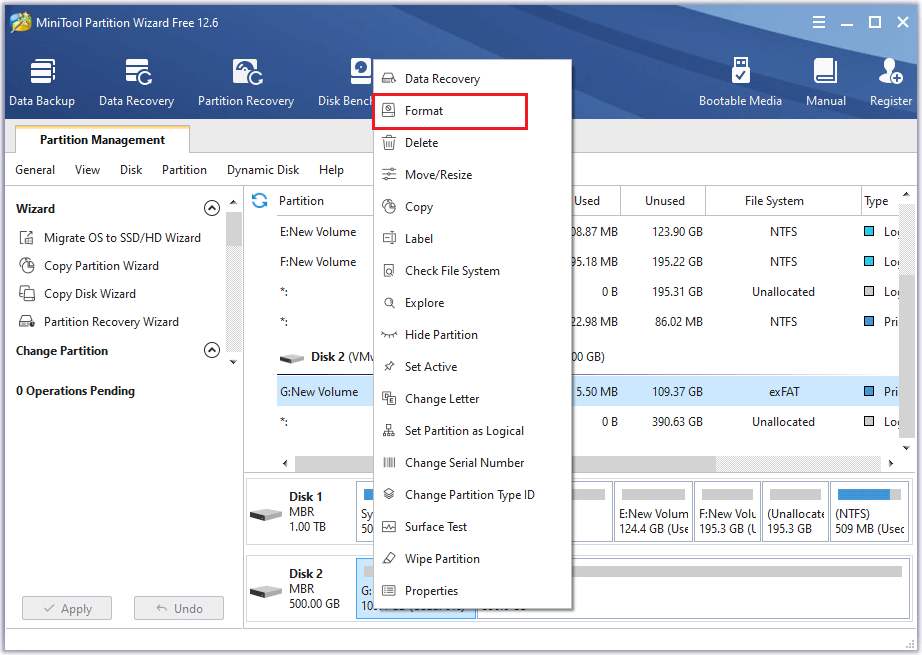Select Disk 2 in disk map
The width and height of the screenshot is (922, 655).
pyautogui.click(x=300, y=589)
